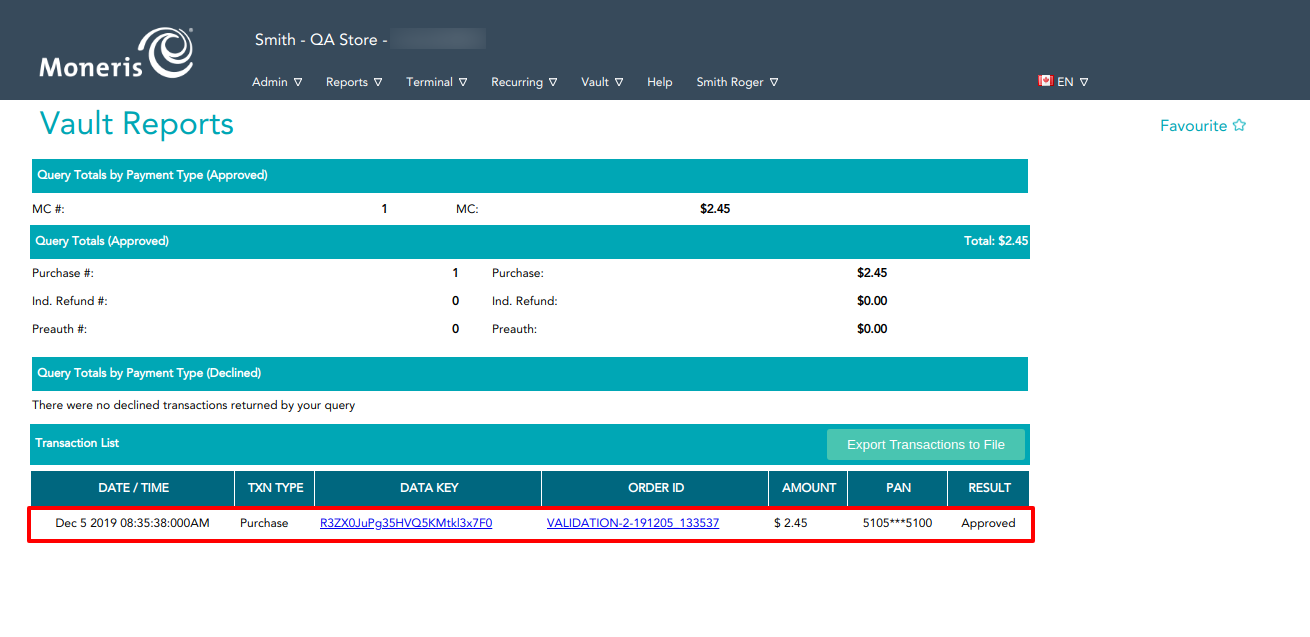The width and height of the screenshot is (1310, 637).
Task: Open the Vault menu
Action: tap(602, 82)
